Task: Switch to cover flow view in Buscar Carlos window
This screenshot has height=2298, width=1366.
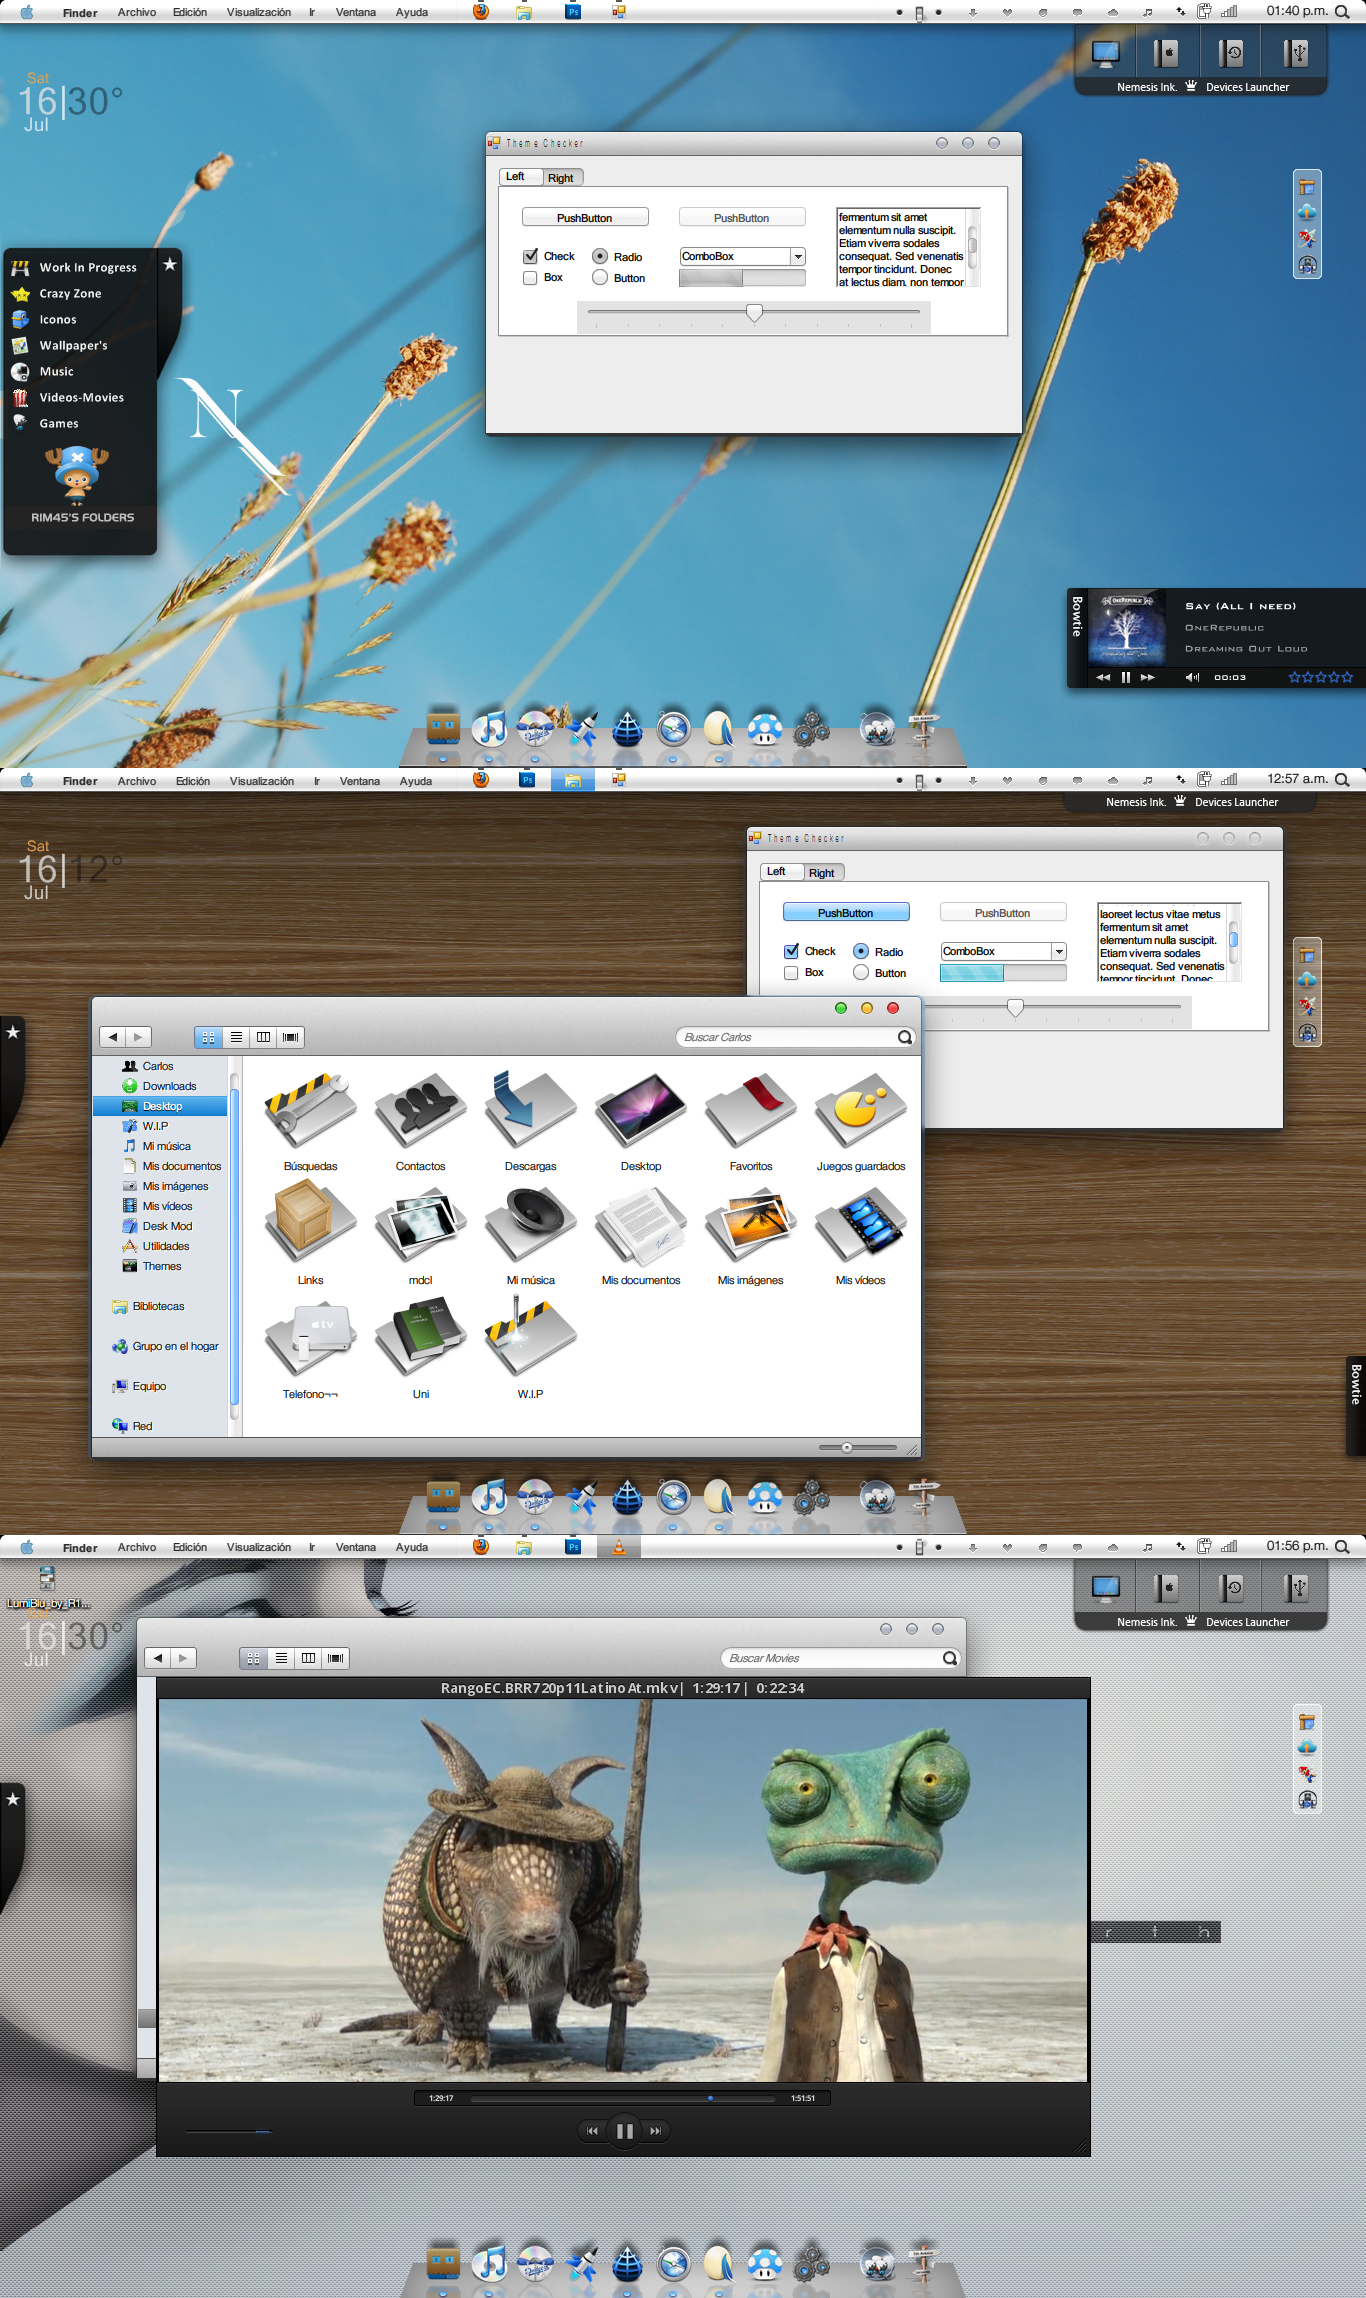Action: tap(290, 1037)
